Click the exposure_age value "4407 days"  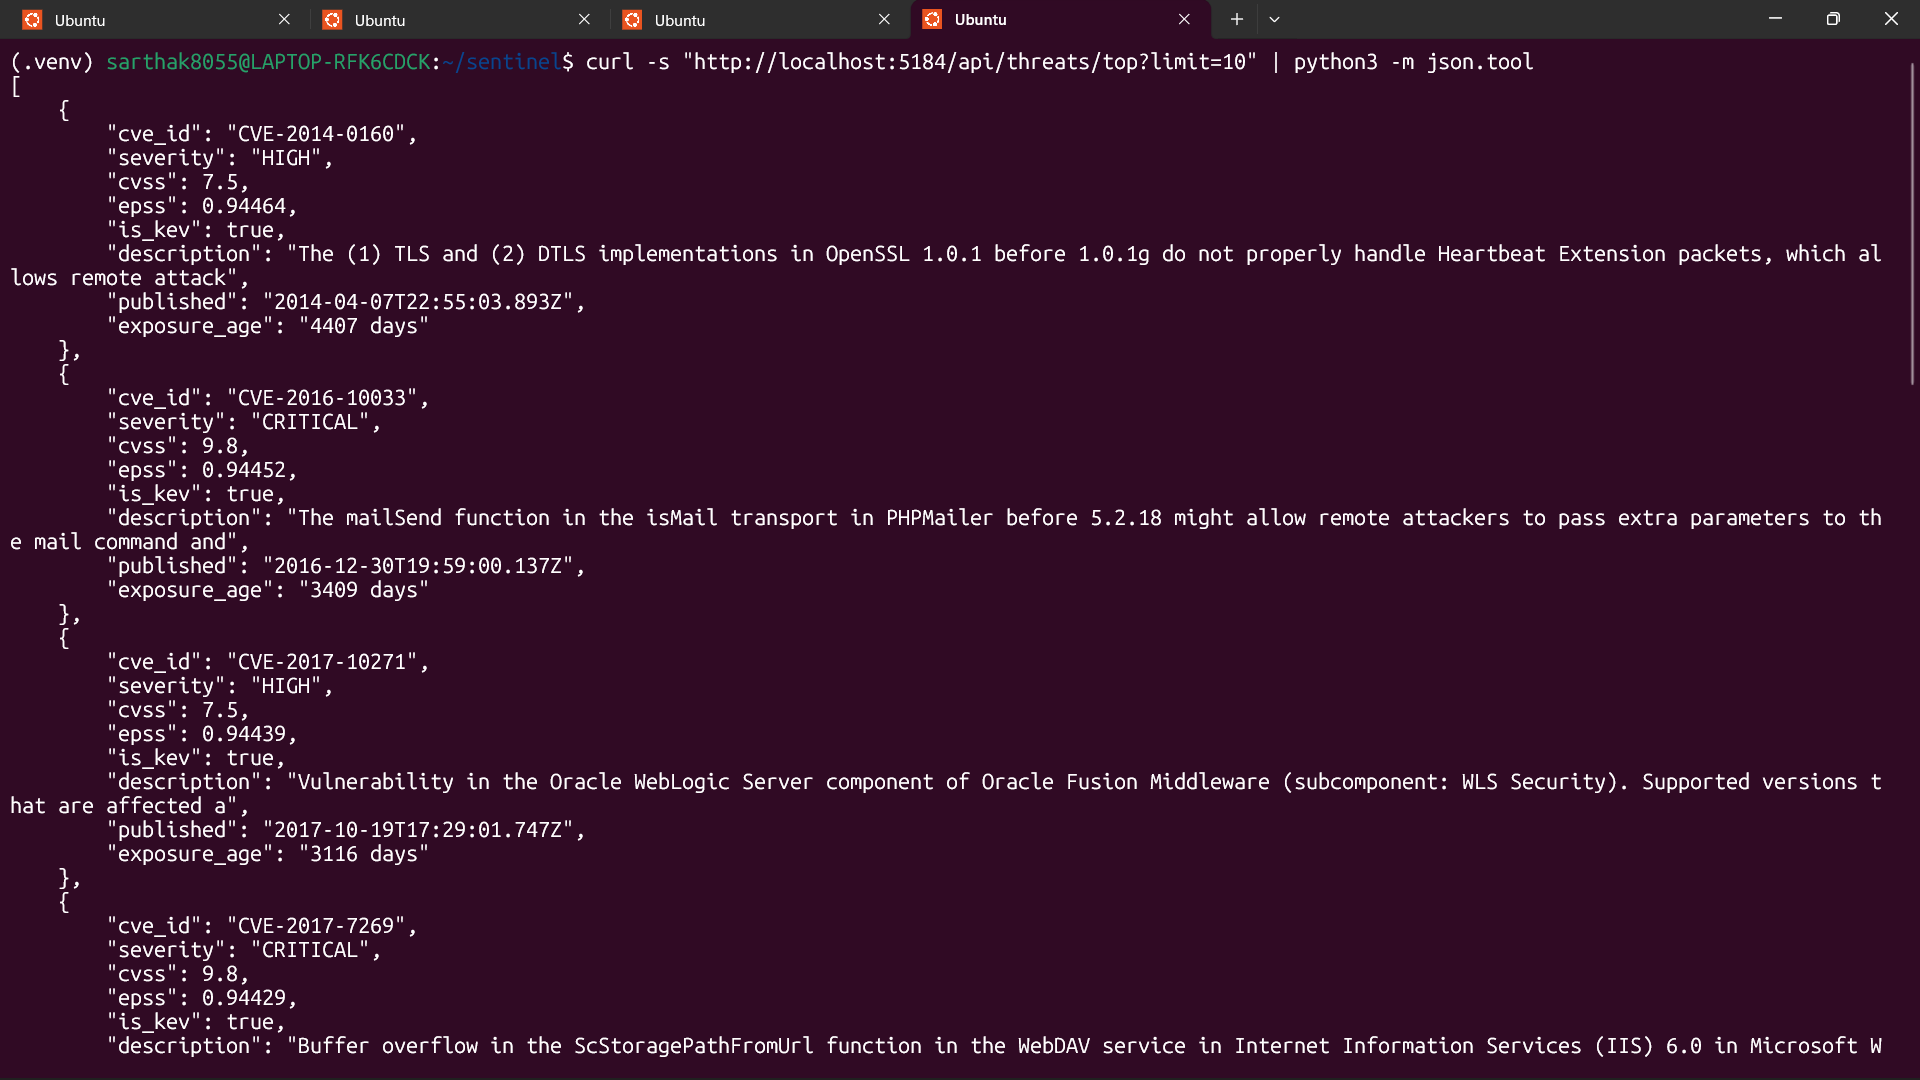(x=364, y=326)
